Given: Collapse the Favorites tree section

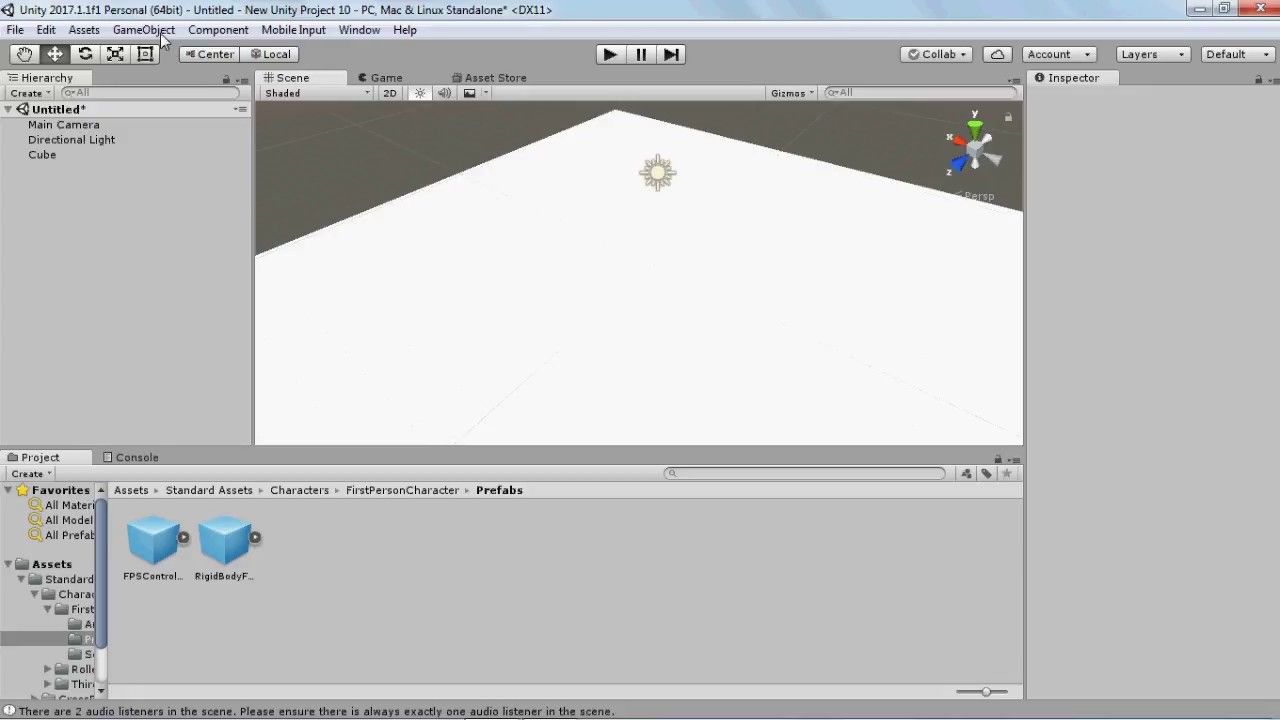Looking at the screenshot, I should click(8, 490).
